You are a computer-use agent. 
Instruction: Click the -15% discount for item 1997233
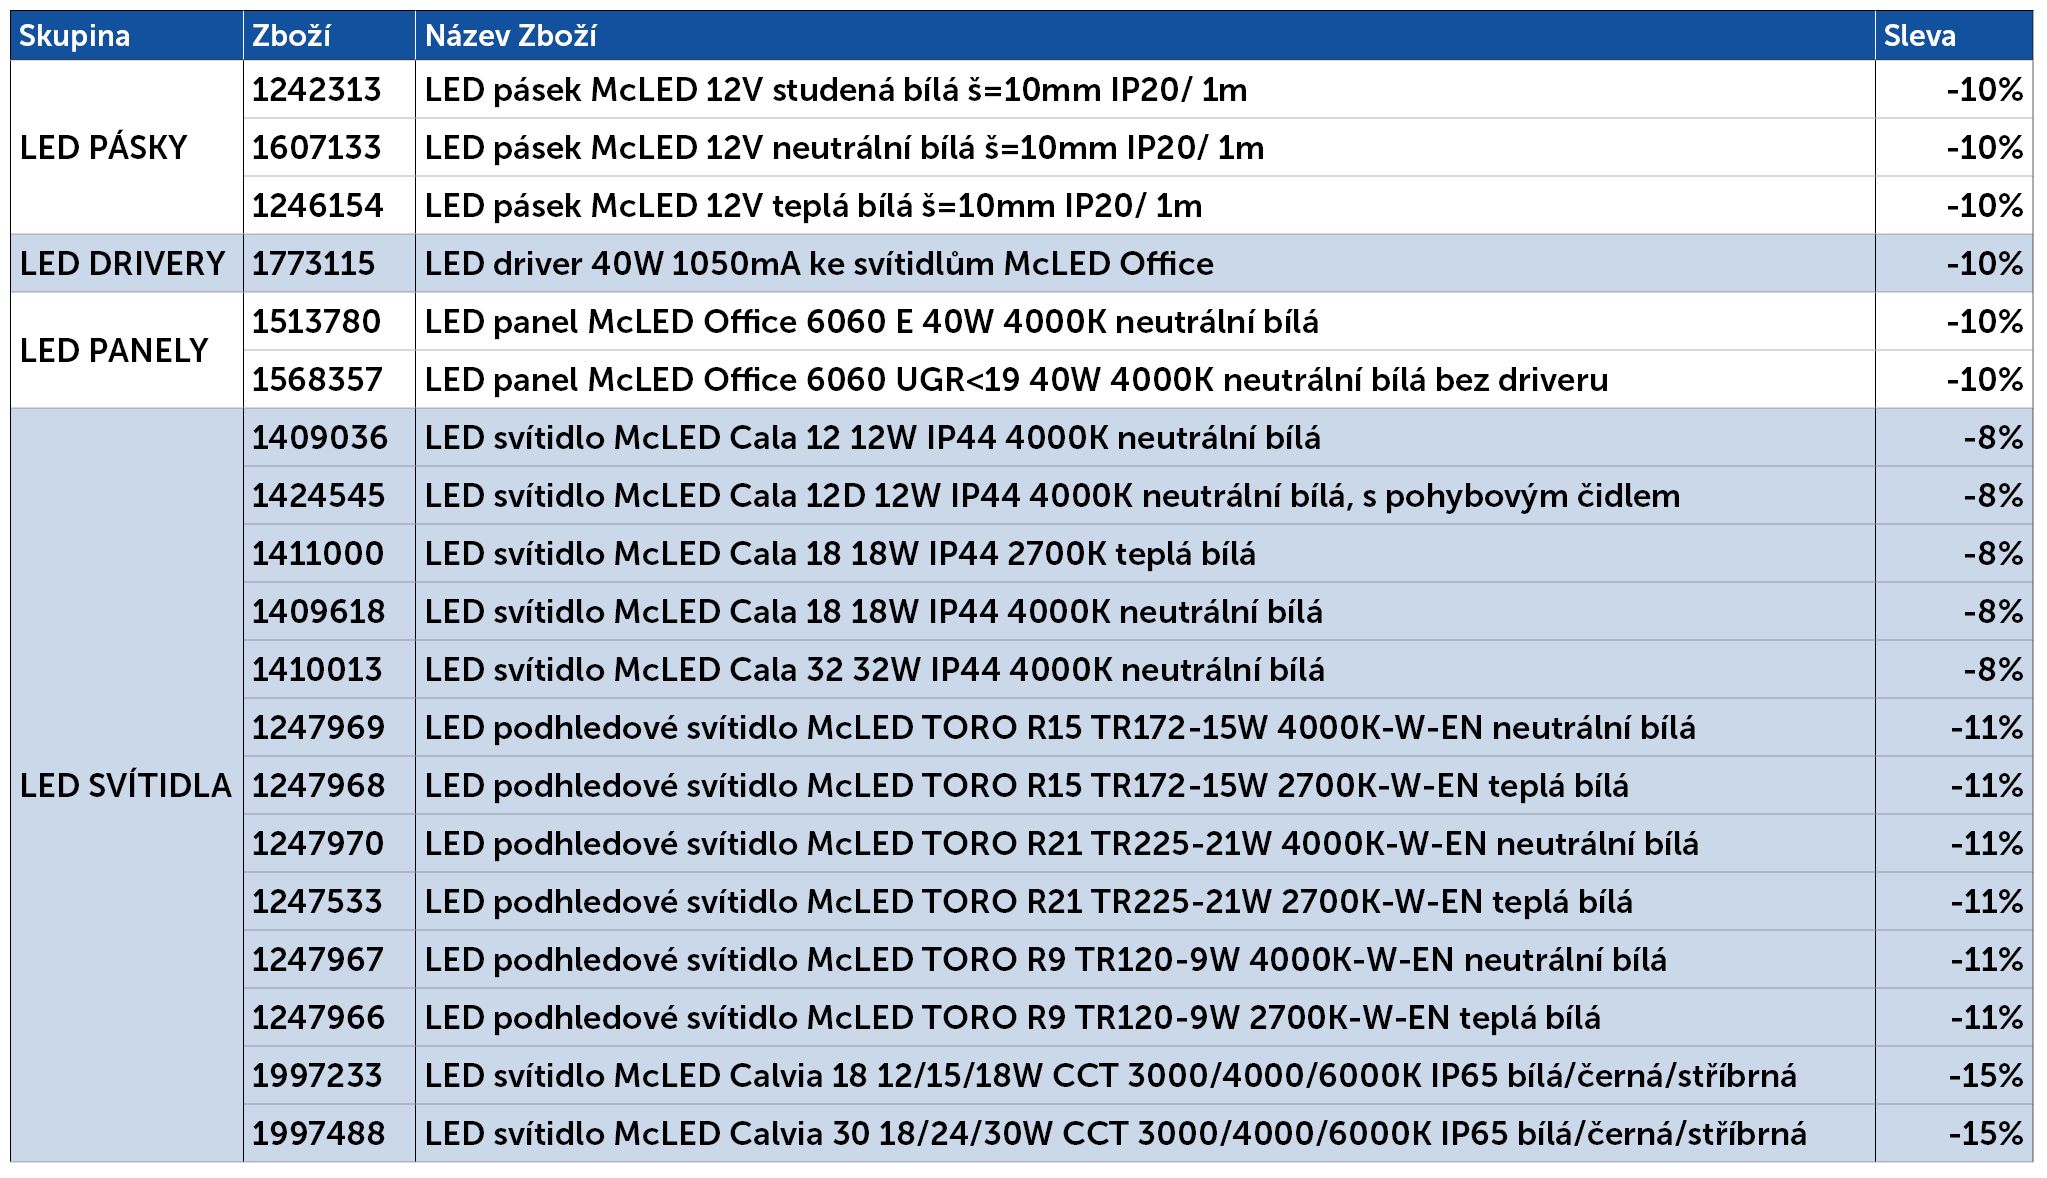1986,1076
